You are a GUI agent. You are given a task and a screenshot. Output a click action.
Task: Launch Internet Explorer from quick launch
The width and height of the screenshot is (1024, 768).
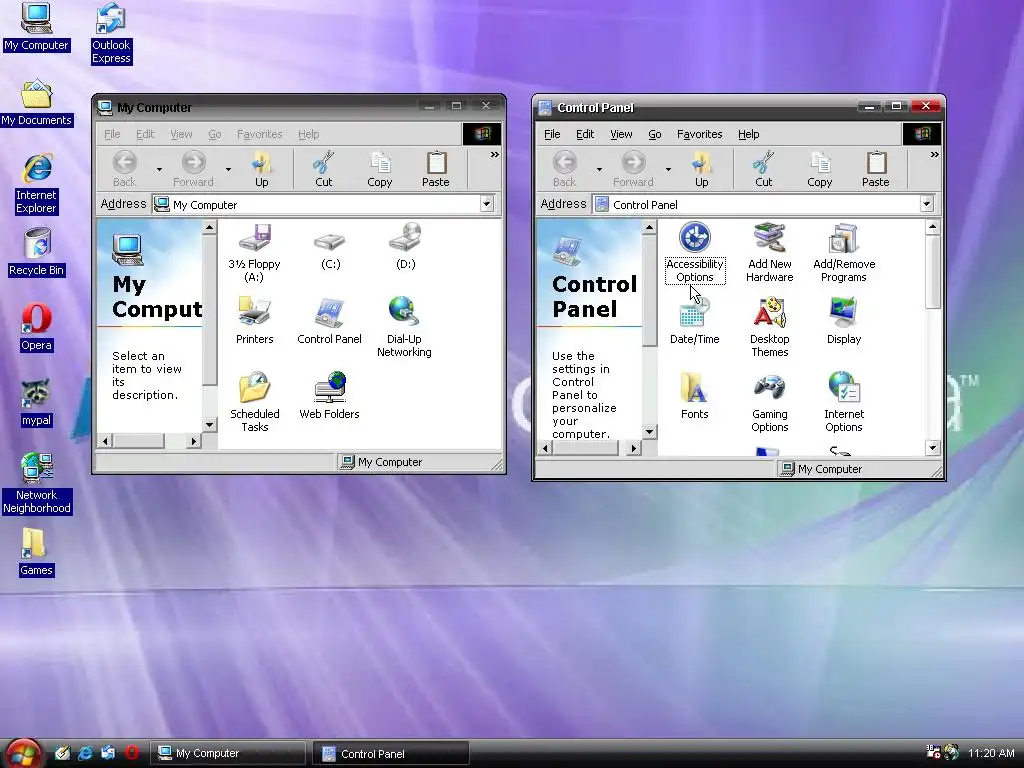[85, 753]
